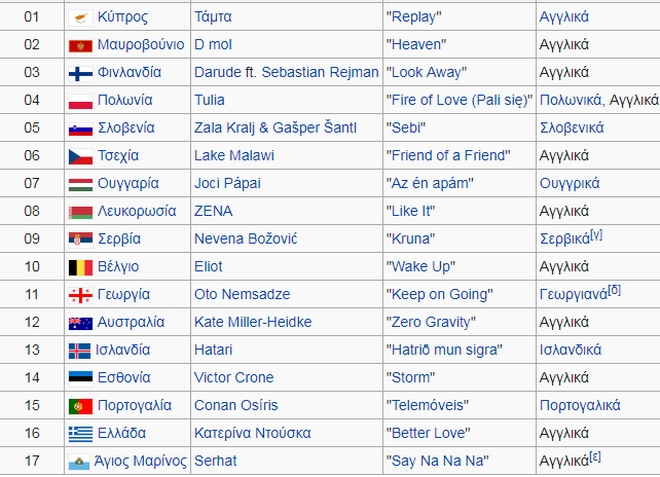This screenshot has height=477, width=660.
Task: Open the Κύπρος country link
Action: pos(123,18)
